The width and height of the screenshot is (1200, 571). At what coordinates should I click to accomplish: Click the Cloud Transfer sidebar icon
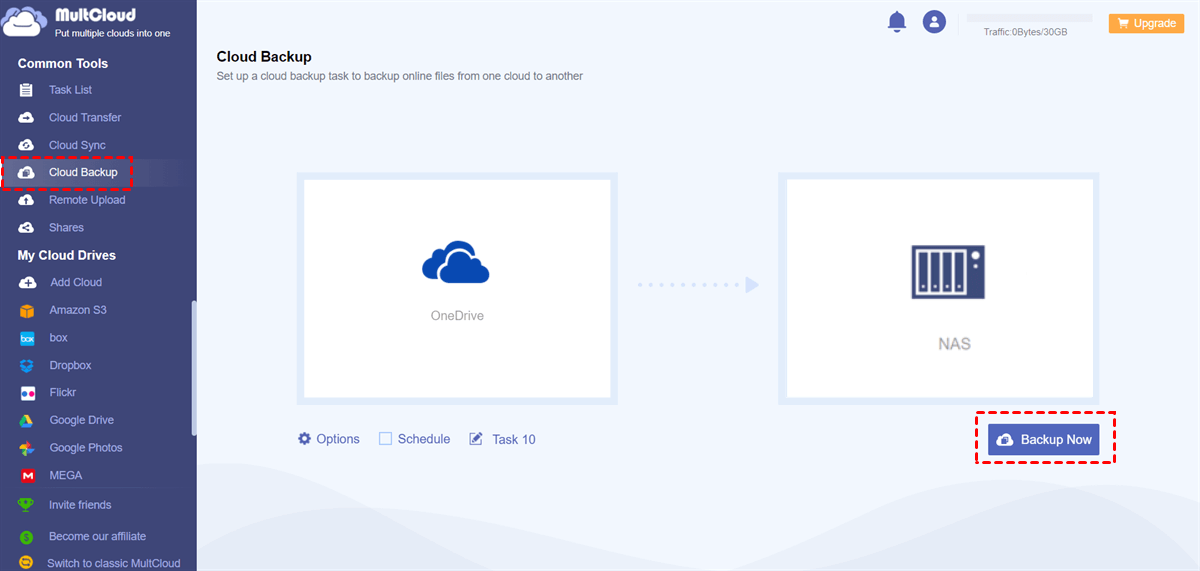27,117
